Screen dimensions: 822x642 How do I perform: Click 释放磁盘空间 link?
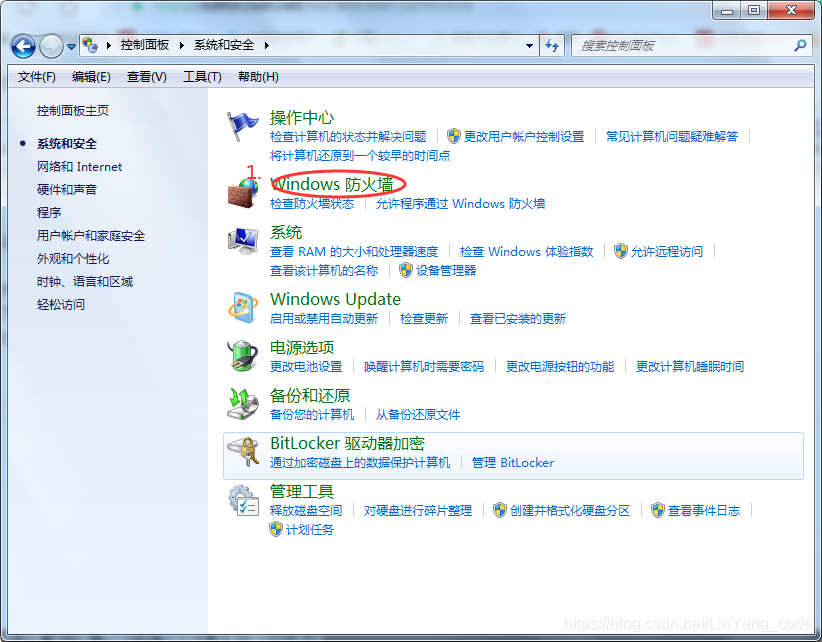[x=306, y=510]
